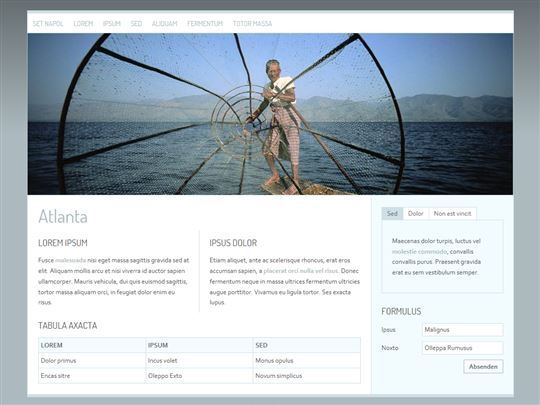Select the LOREM table column header

(92, 345)
